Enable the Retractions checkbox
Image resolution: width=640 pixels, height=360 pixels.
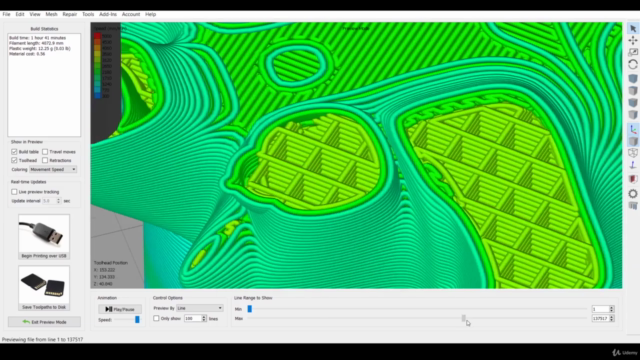pyautogui.click(x=45, y=160)
